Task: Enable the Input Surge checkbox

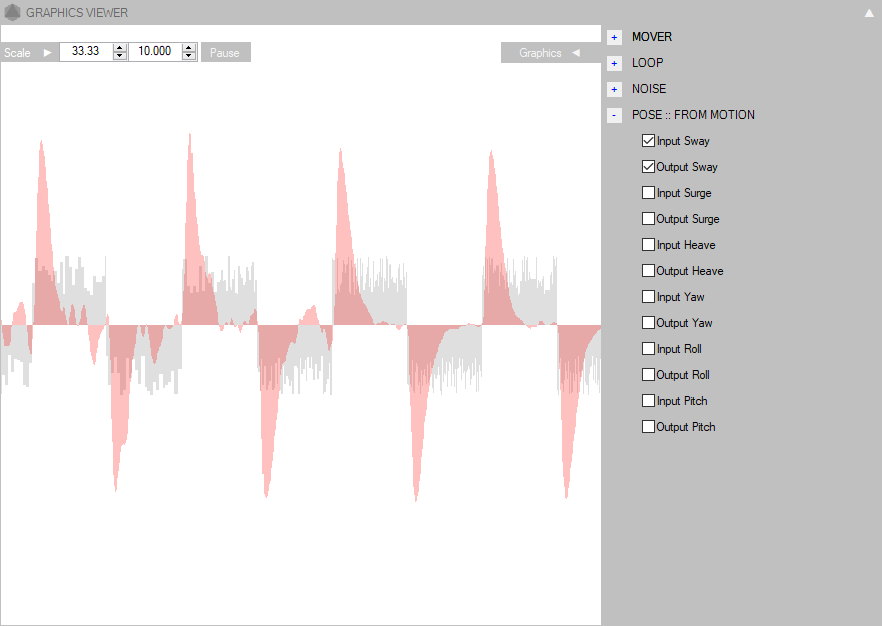Action: coord(648,192)
